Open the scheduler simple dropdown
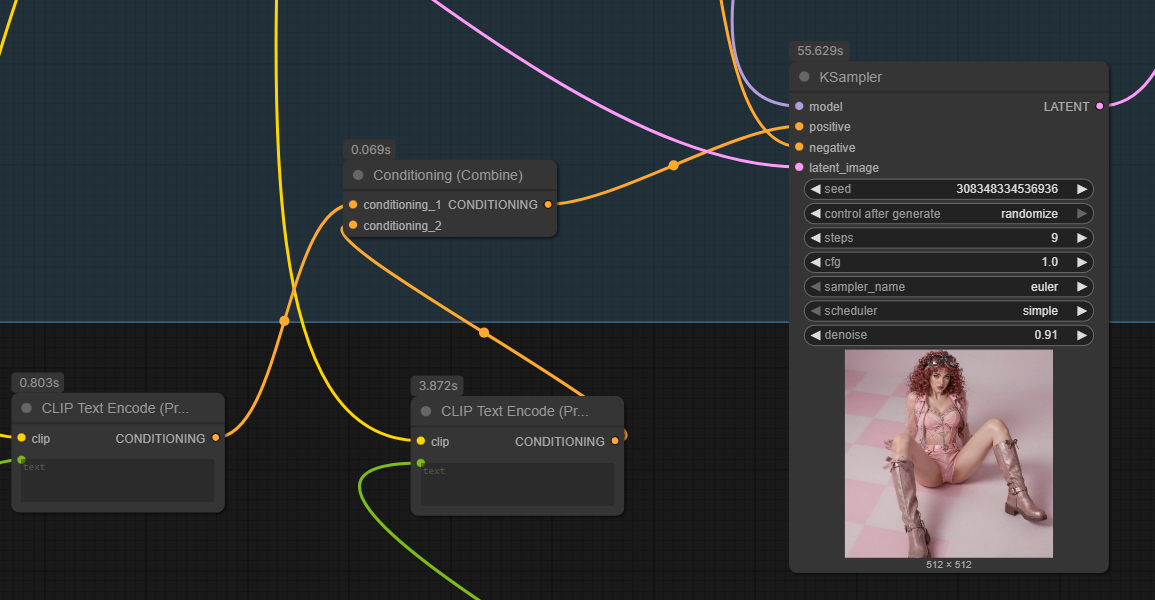 point(1040,311)
